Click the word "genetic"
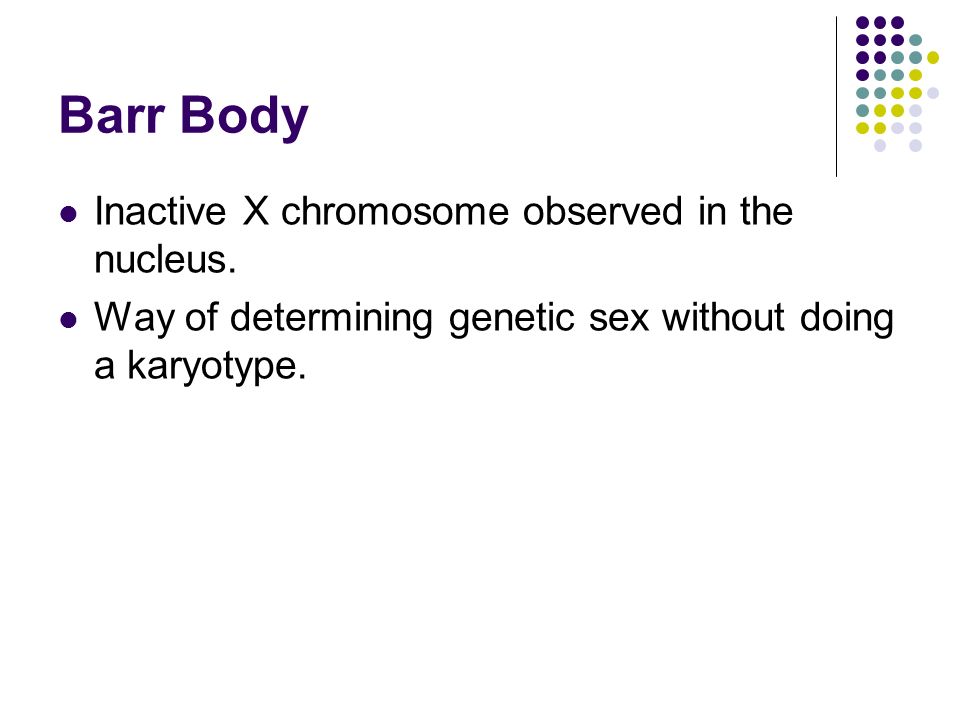This screenshot has height=720, width=960. pos(511,319)
